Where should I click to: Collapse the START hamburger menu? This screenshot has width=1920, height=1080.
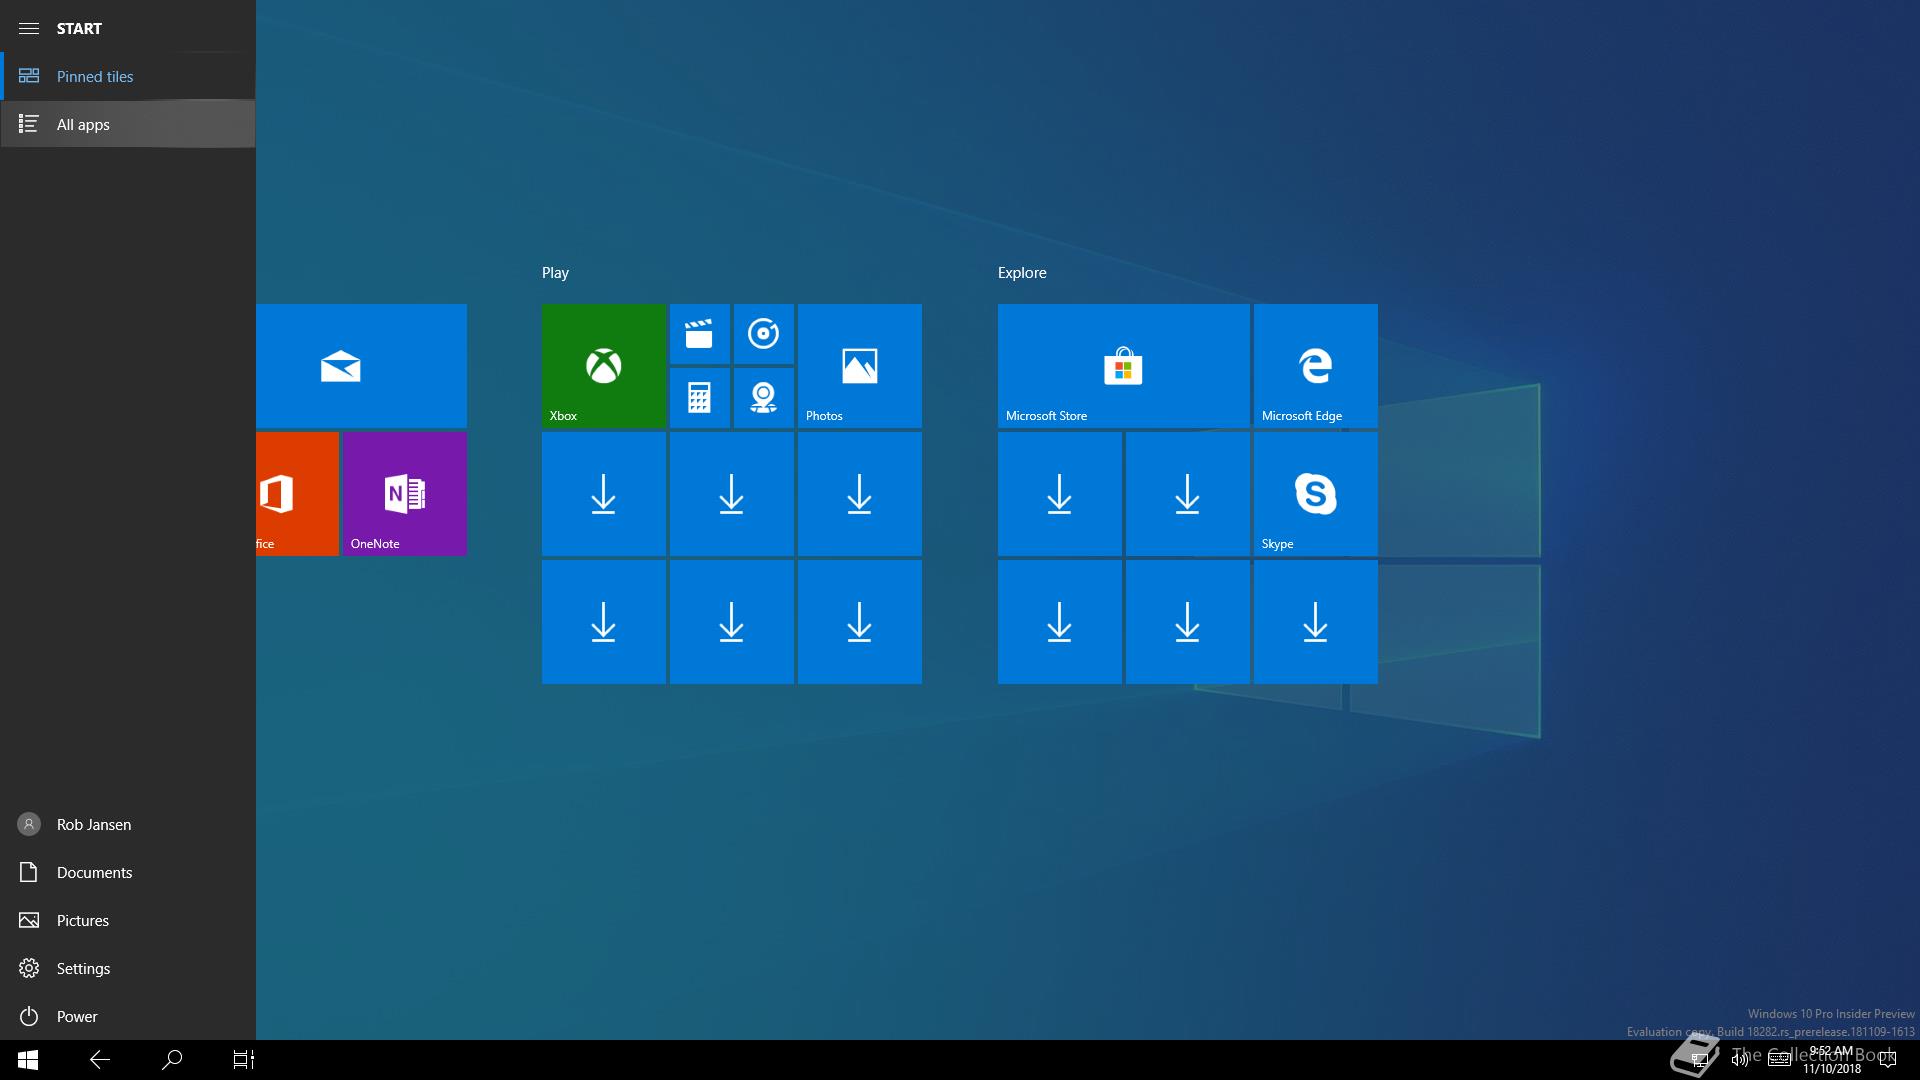(x=29, y=28)
